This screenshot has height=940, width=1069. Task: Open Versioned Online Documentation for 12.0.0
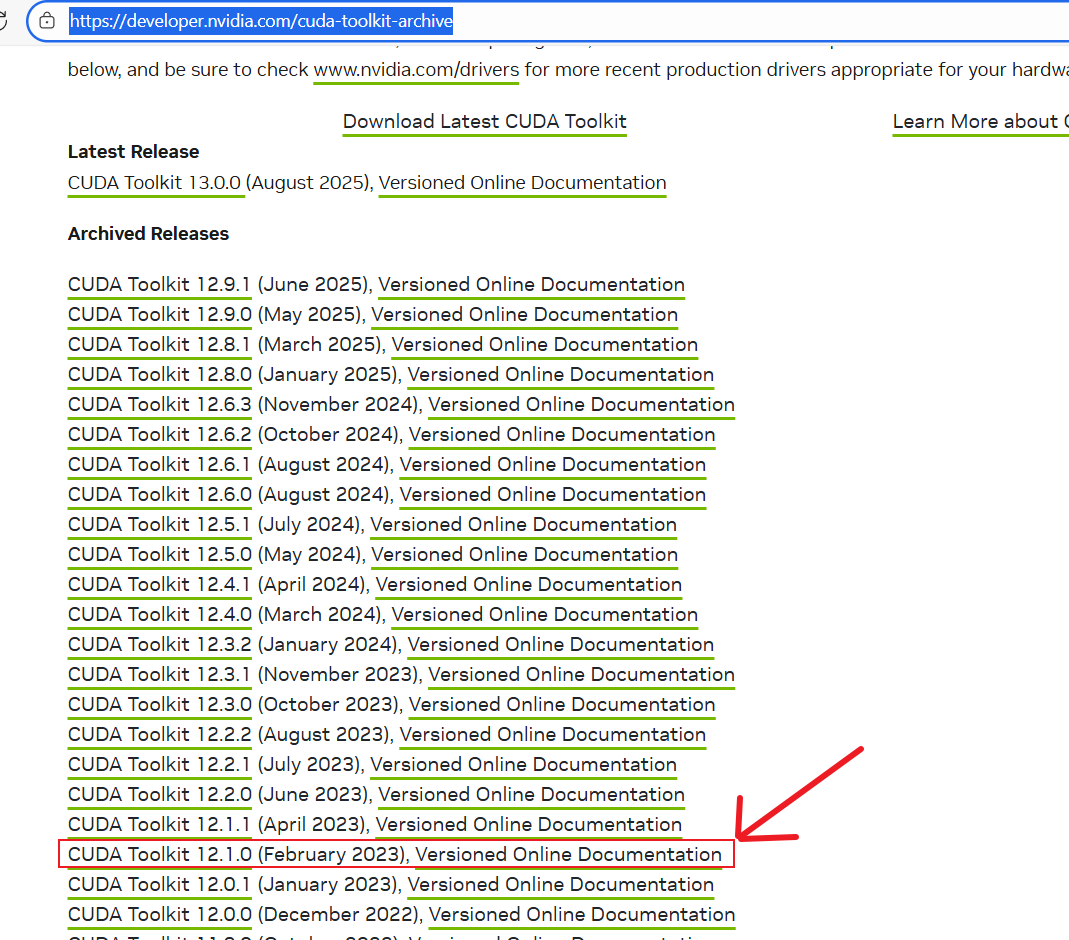(582, 914)
